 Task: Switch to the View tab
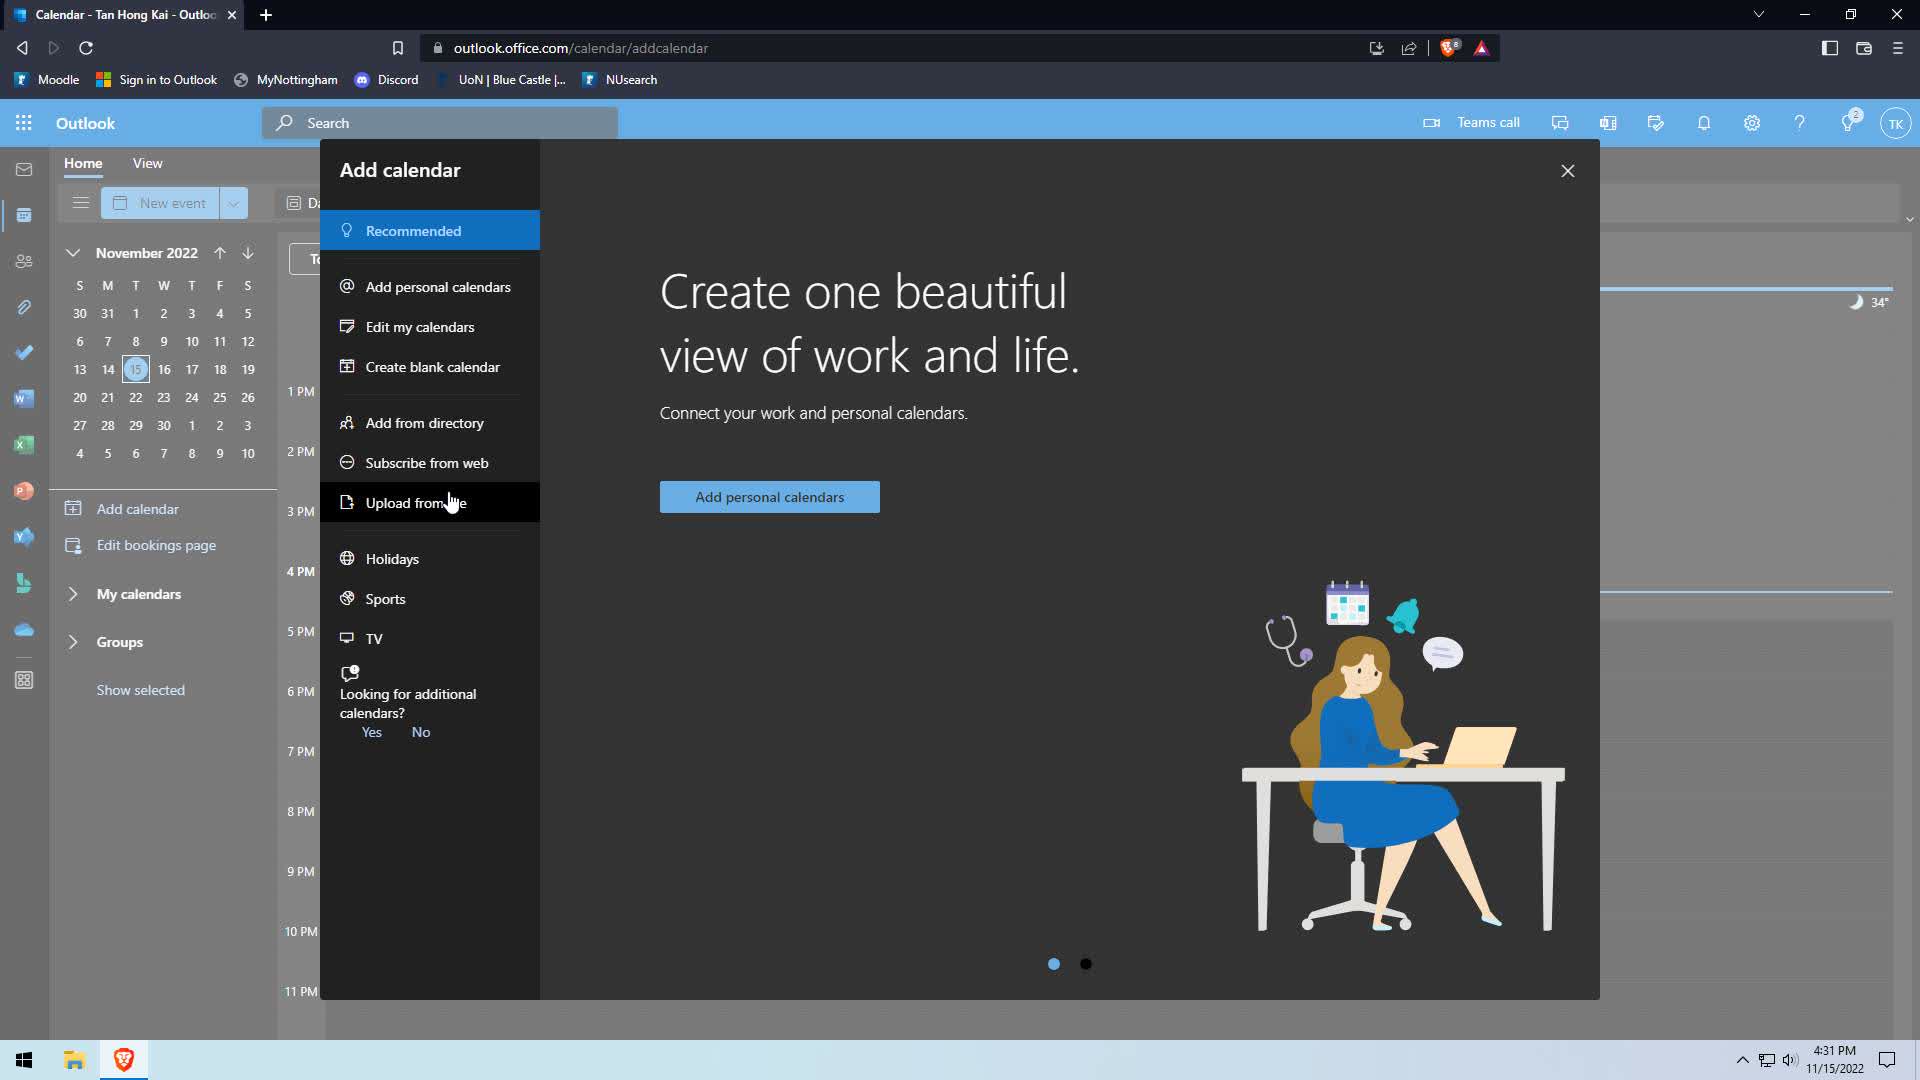pos(147,163)
